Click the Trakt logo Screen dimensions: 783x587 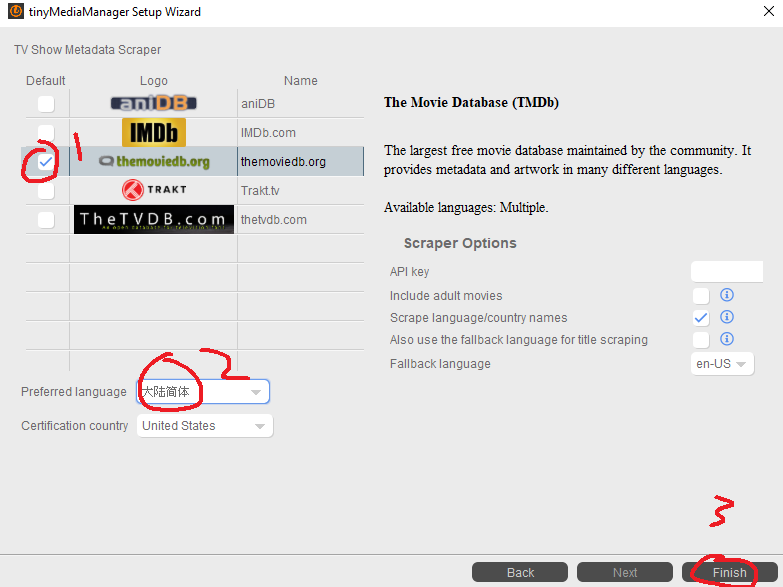pos(154,190)
